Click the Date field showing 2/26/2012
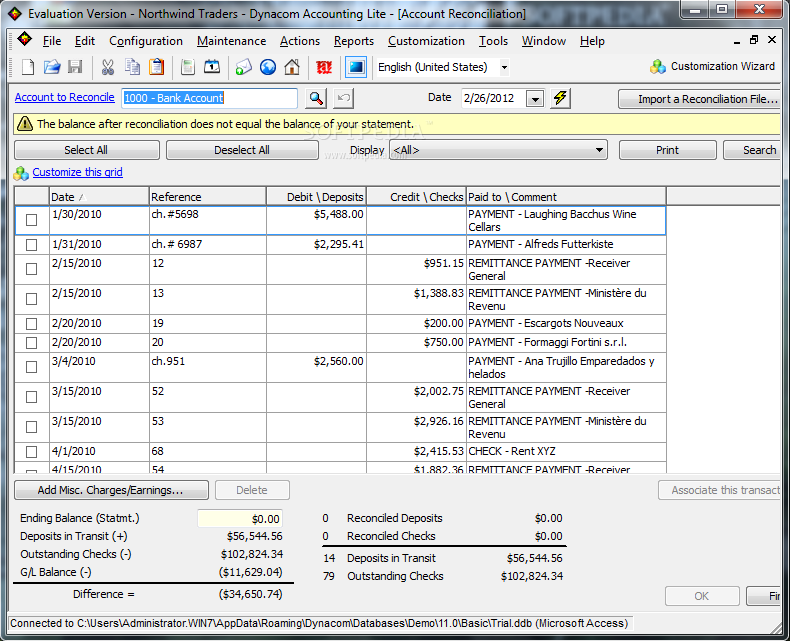 (x=493, y=98)
